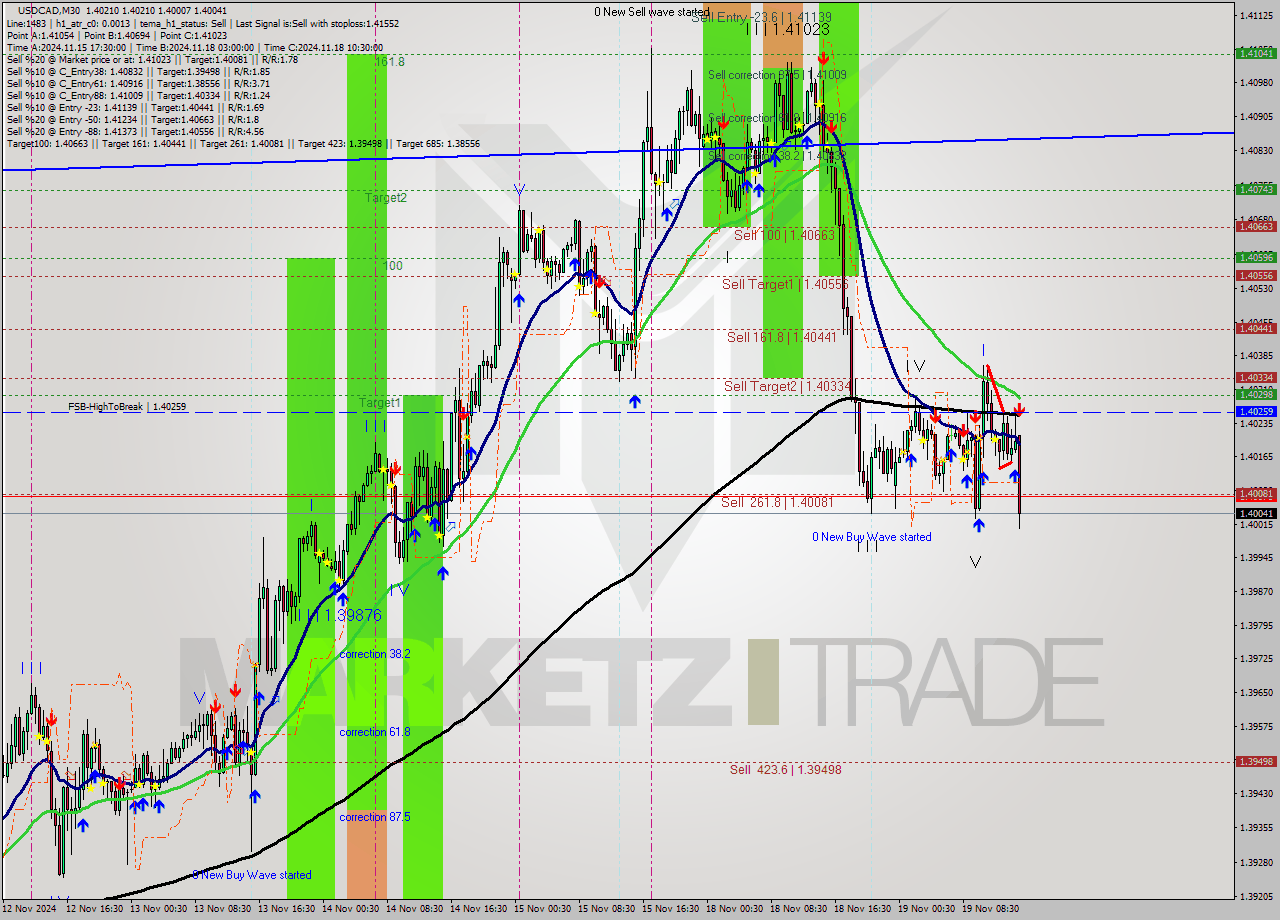This screenshot has width=1280, height=920.
Task: Click the '13 Nov 08:30' time axis label
Action: [225, 909]
